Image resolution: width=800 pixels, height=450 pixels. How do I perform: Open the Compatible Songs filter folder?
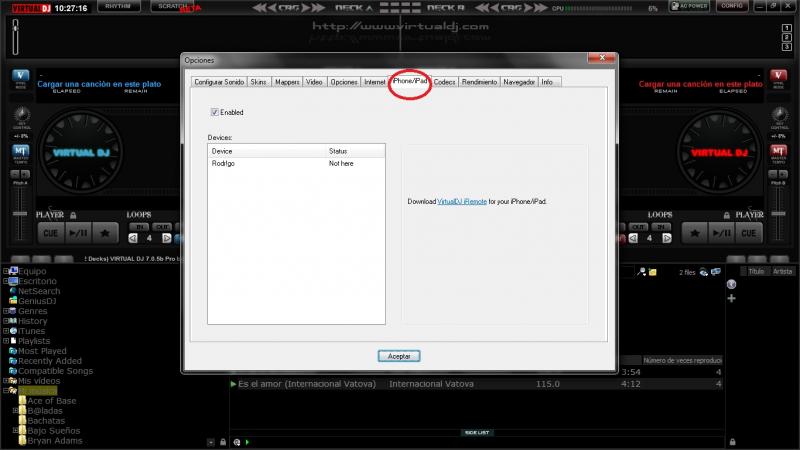[x=51, y=371]
